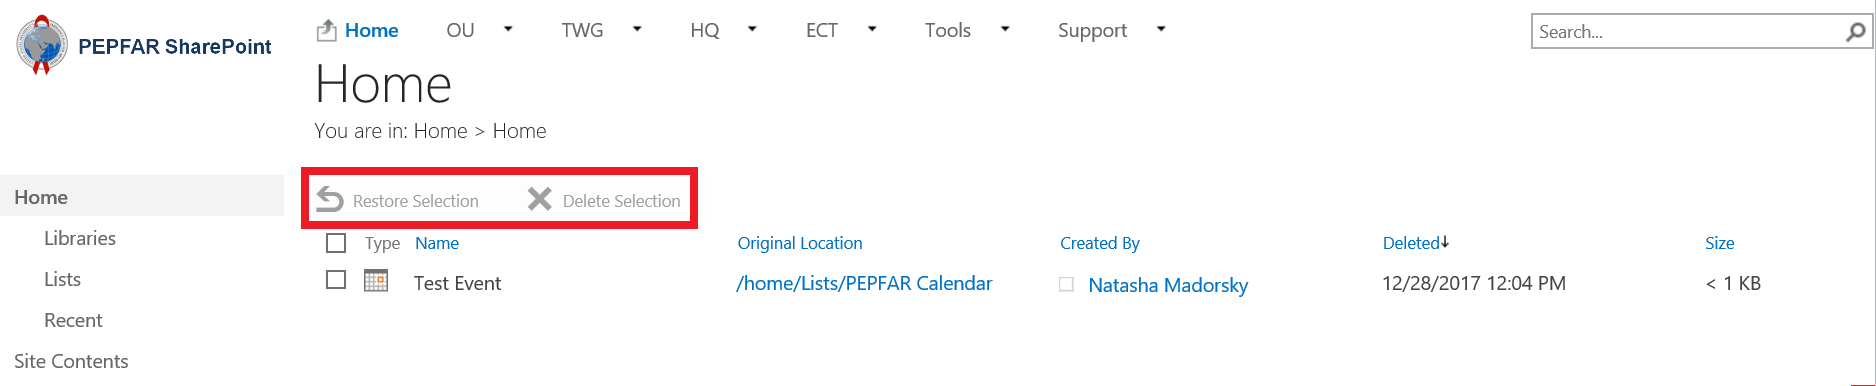Image resolution: width=1876 pixels, height=386 pixels.
Task: Toggle presence checkbox beside Natasha Madorsky
Action: point(1067,285)
